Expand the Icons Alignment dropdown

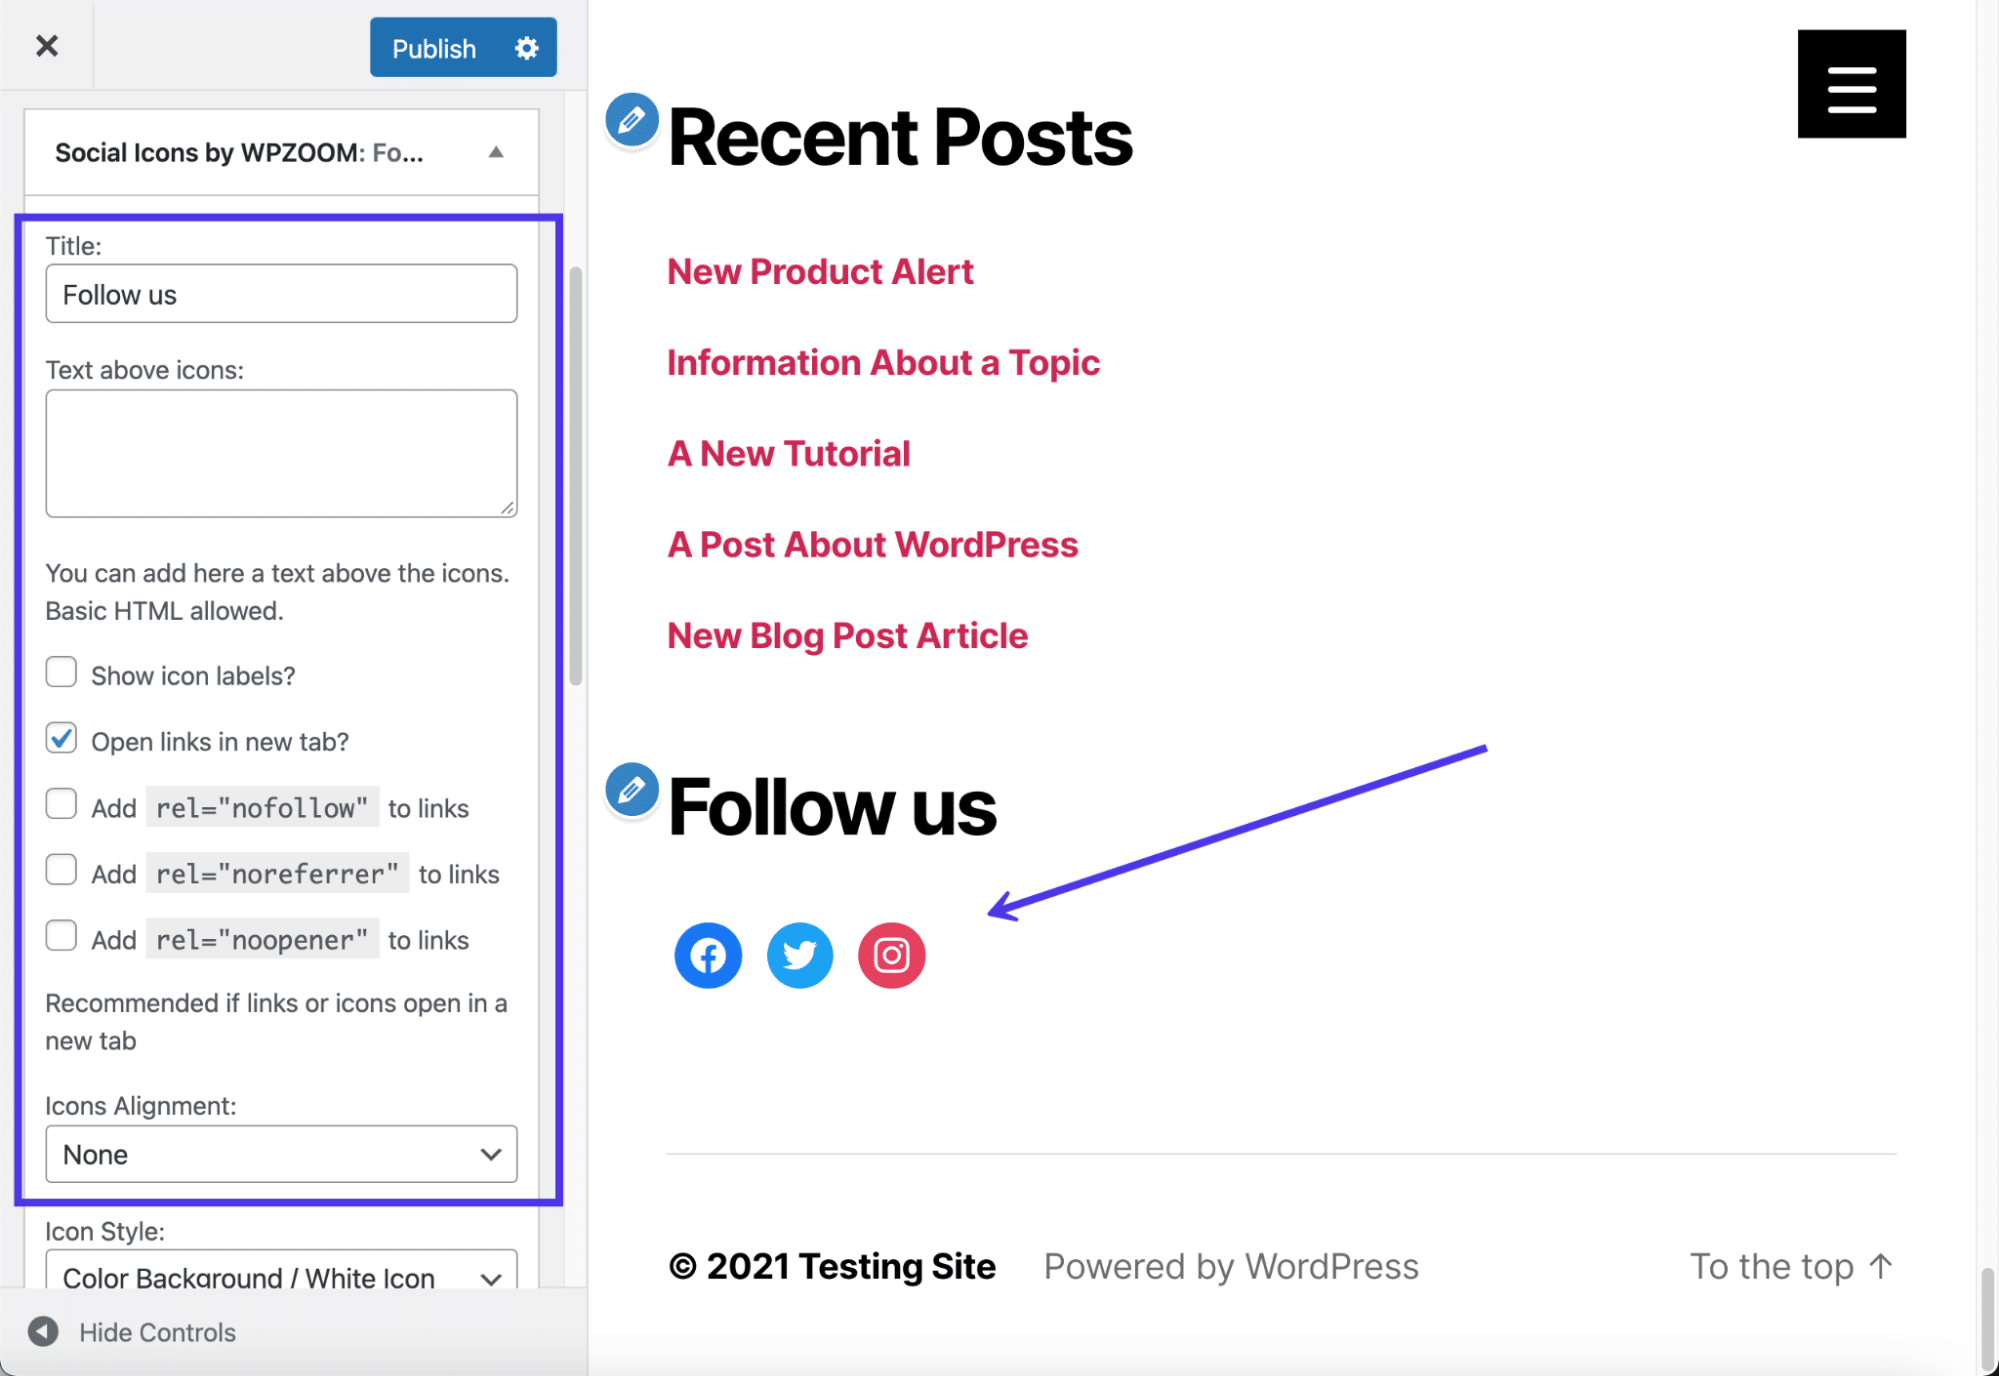(x=279, y=1154)
